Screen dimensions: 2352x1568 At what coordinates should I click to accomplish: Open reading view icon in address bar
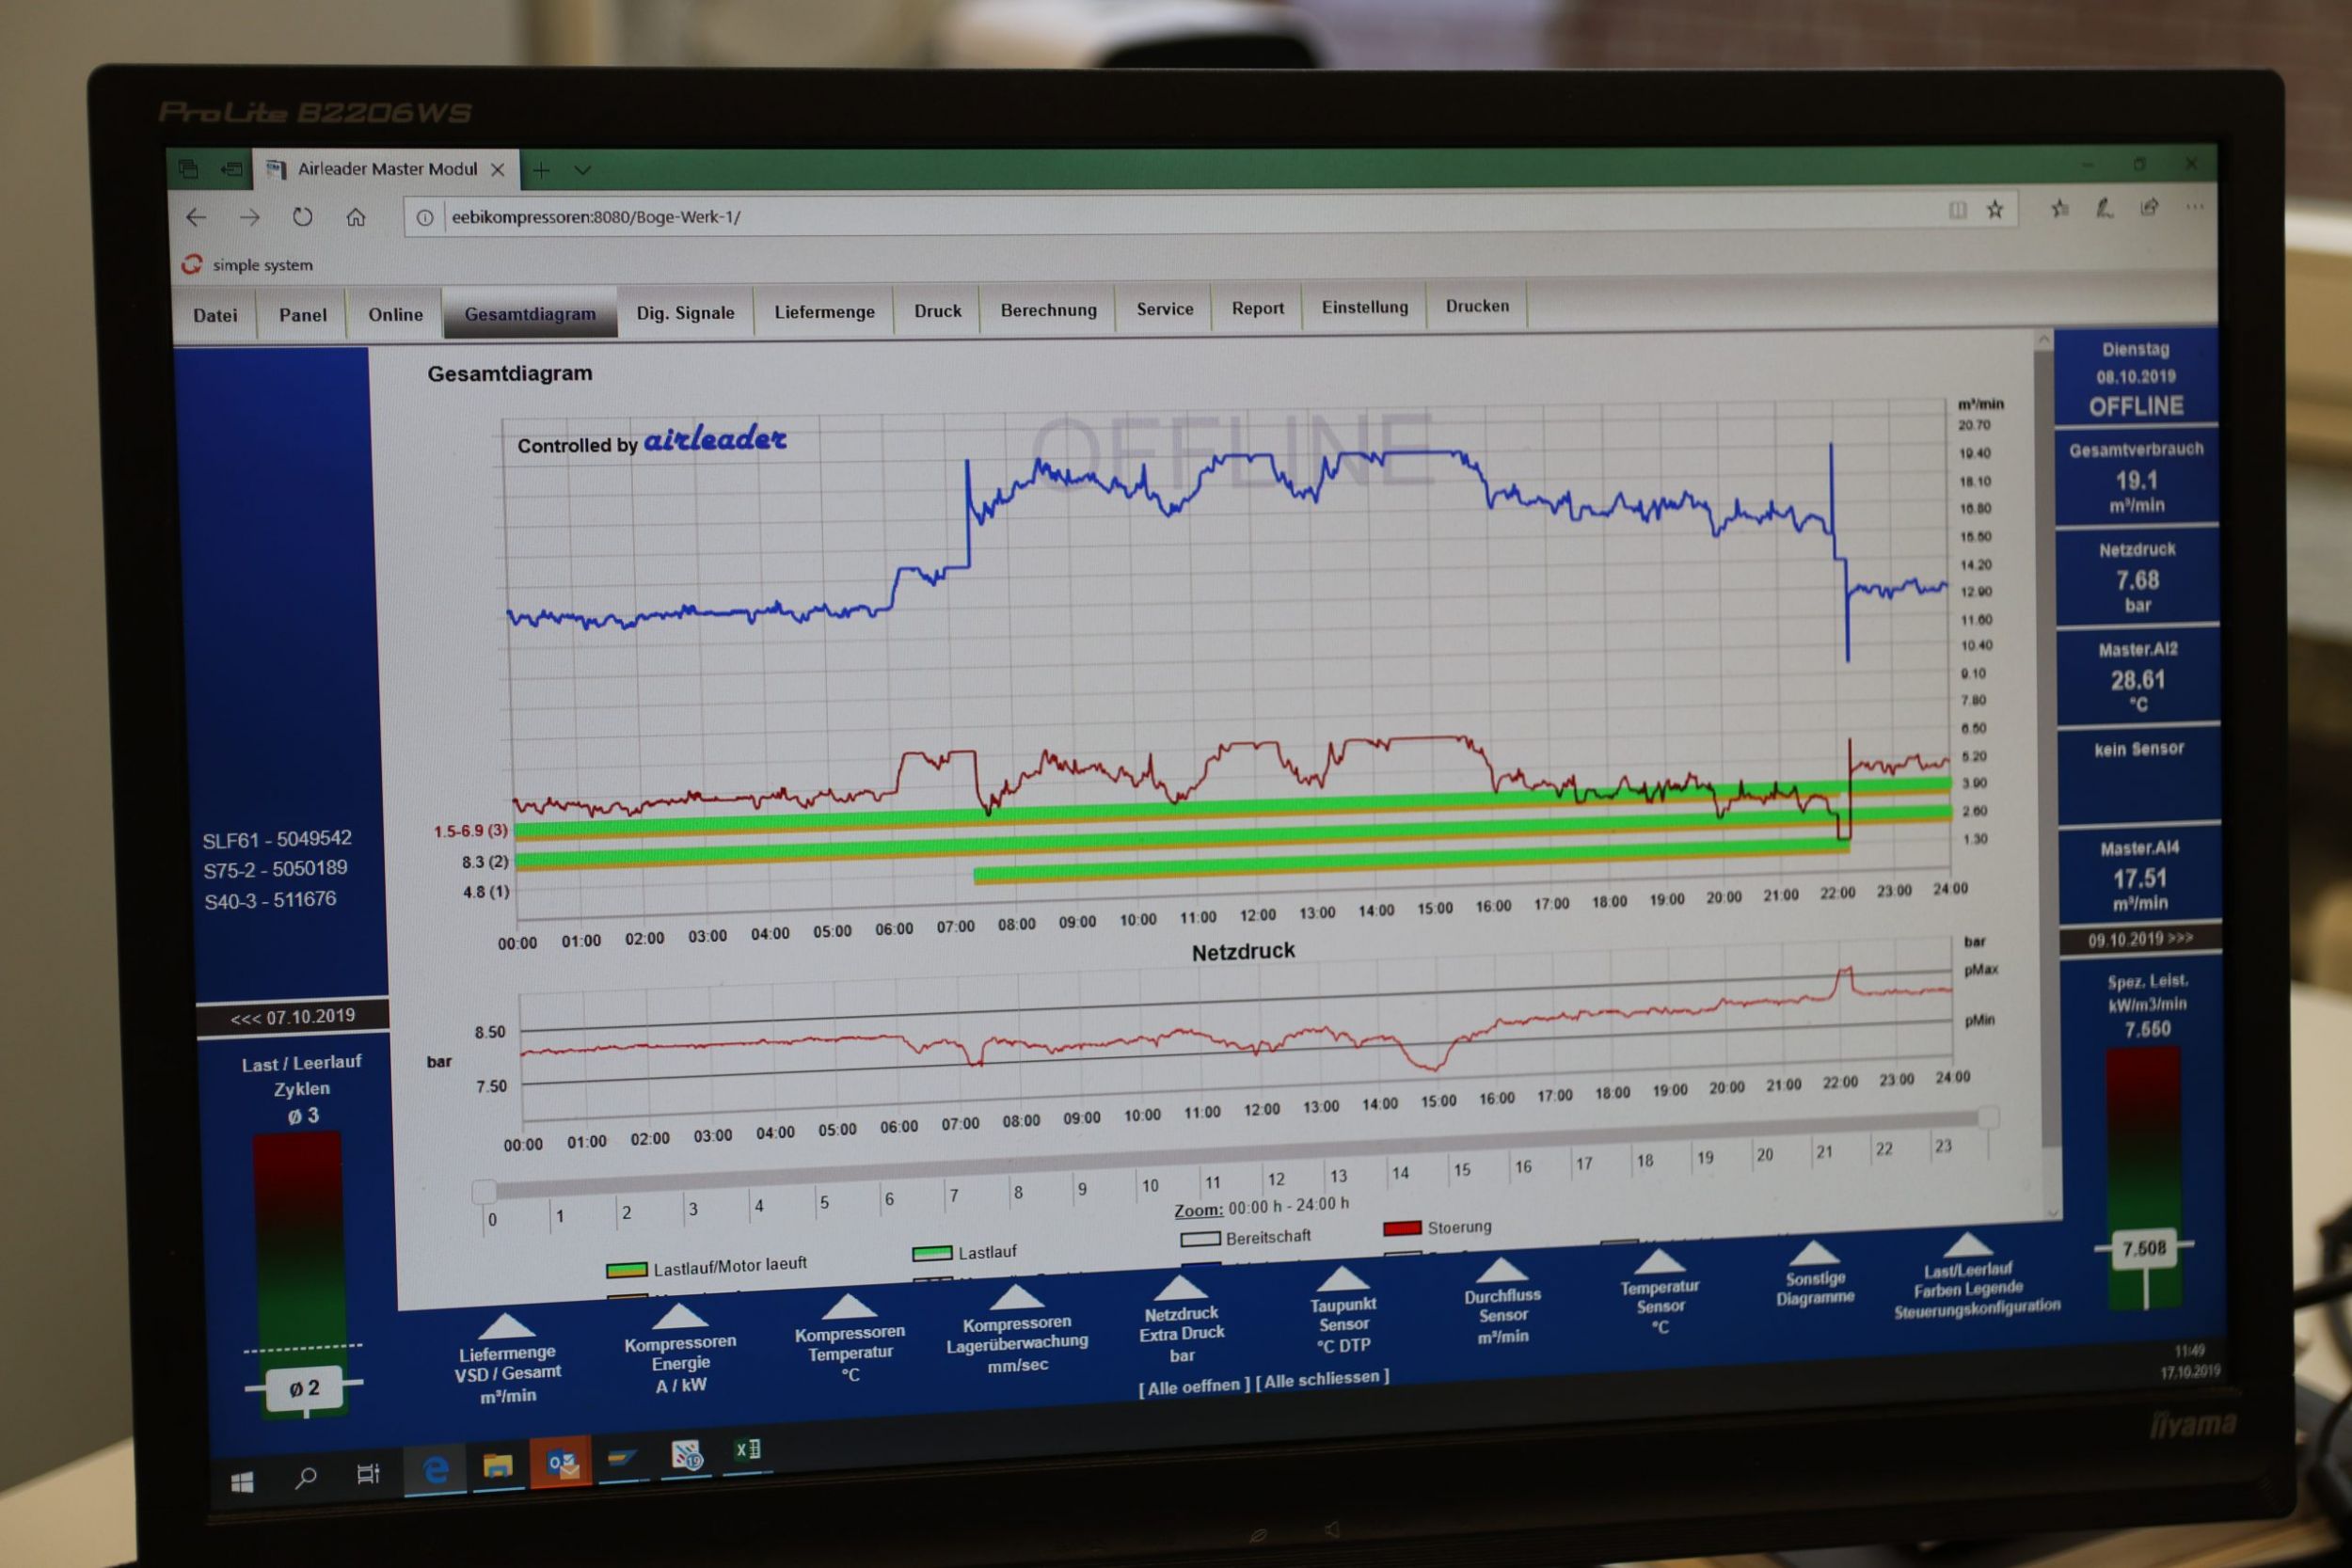click(x=1957, y=210)
